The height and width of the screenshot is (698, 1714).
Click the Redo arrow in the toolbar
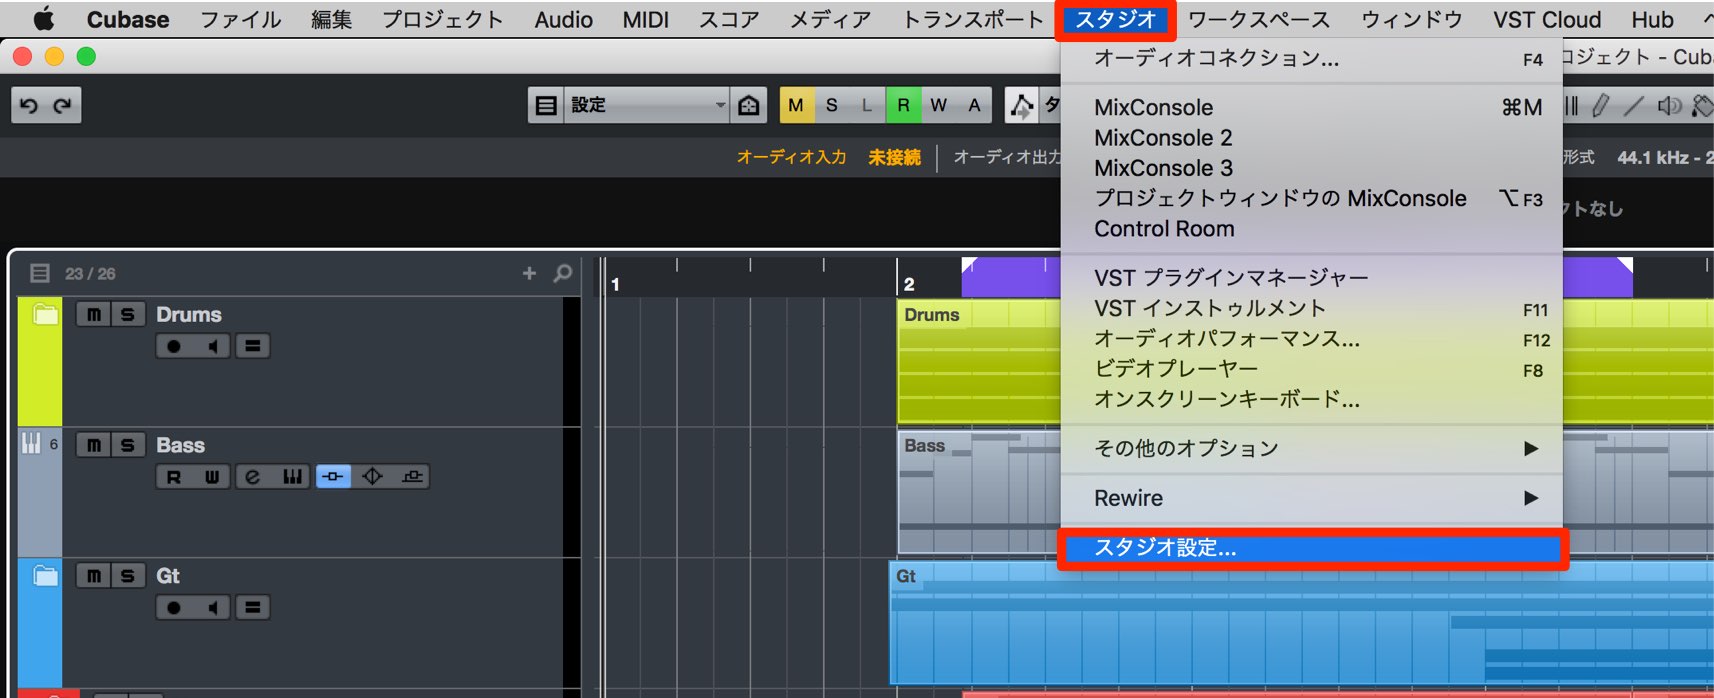[62, 105]
